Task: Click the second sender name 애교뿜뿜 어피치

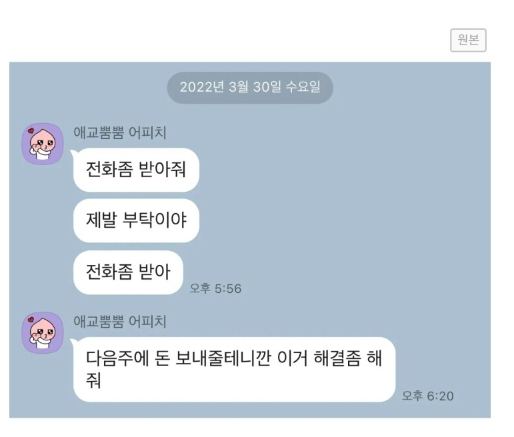Action: coord(120,321)
